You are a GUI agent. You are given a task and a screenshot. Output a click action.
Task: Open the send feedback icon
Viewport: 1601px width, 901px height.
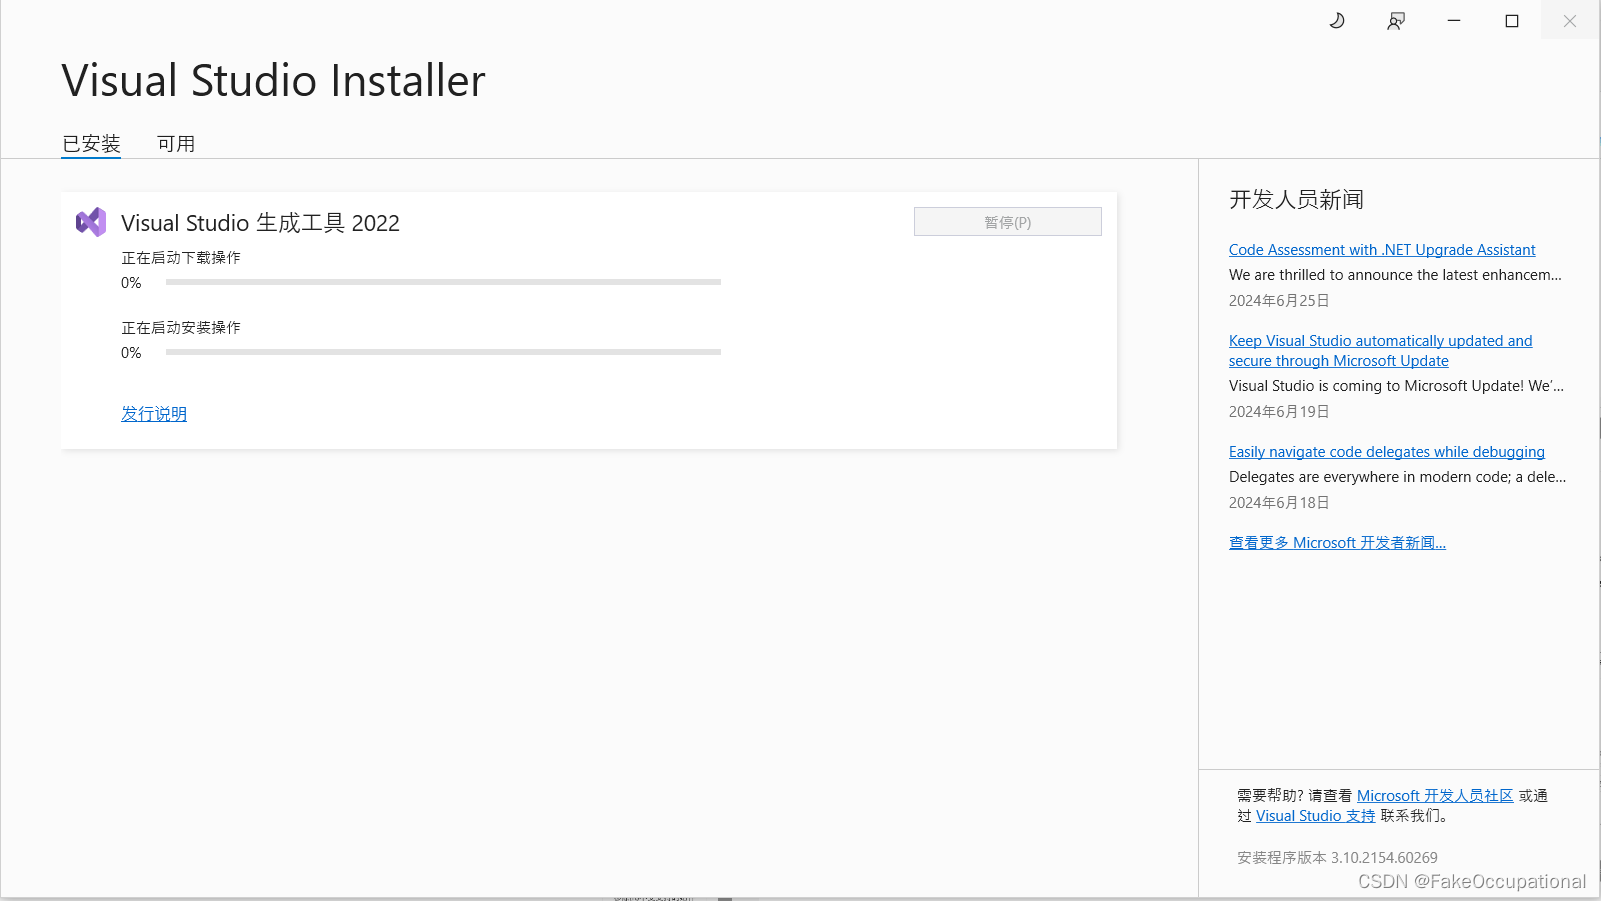point(1396,21)
